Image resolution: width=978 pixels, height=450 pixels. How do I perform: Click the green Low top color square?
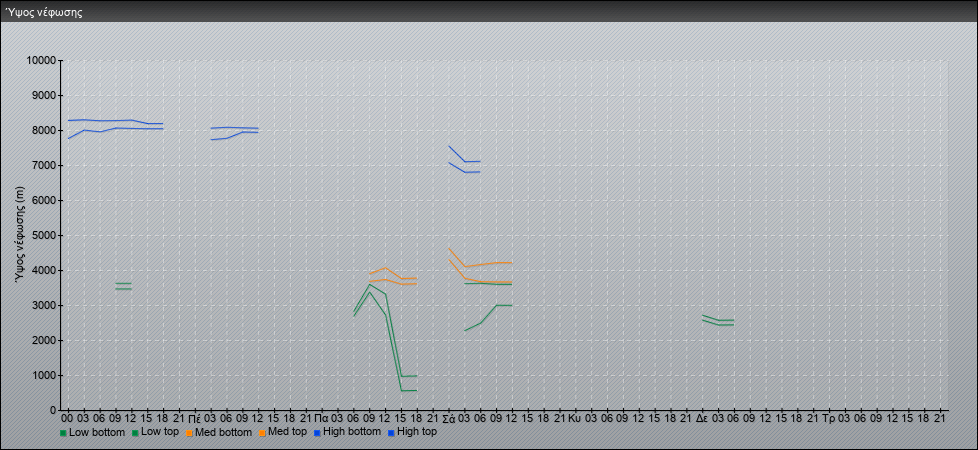tap(135, 433)
